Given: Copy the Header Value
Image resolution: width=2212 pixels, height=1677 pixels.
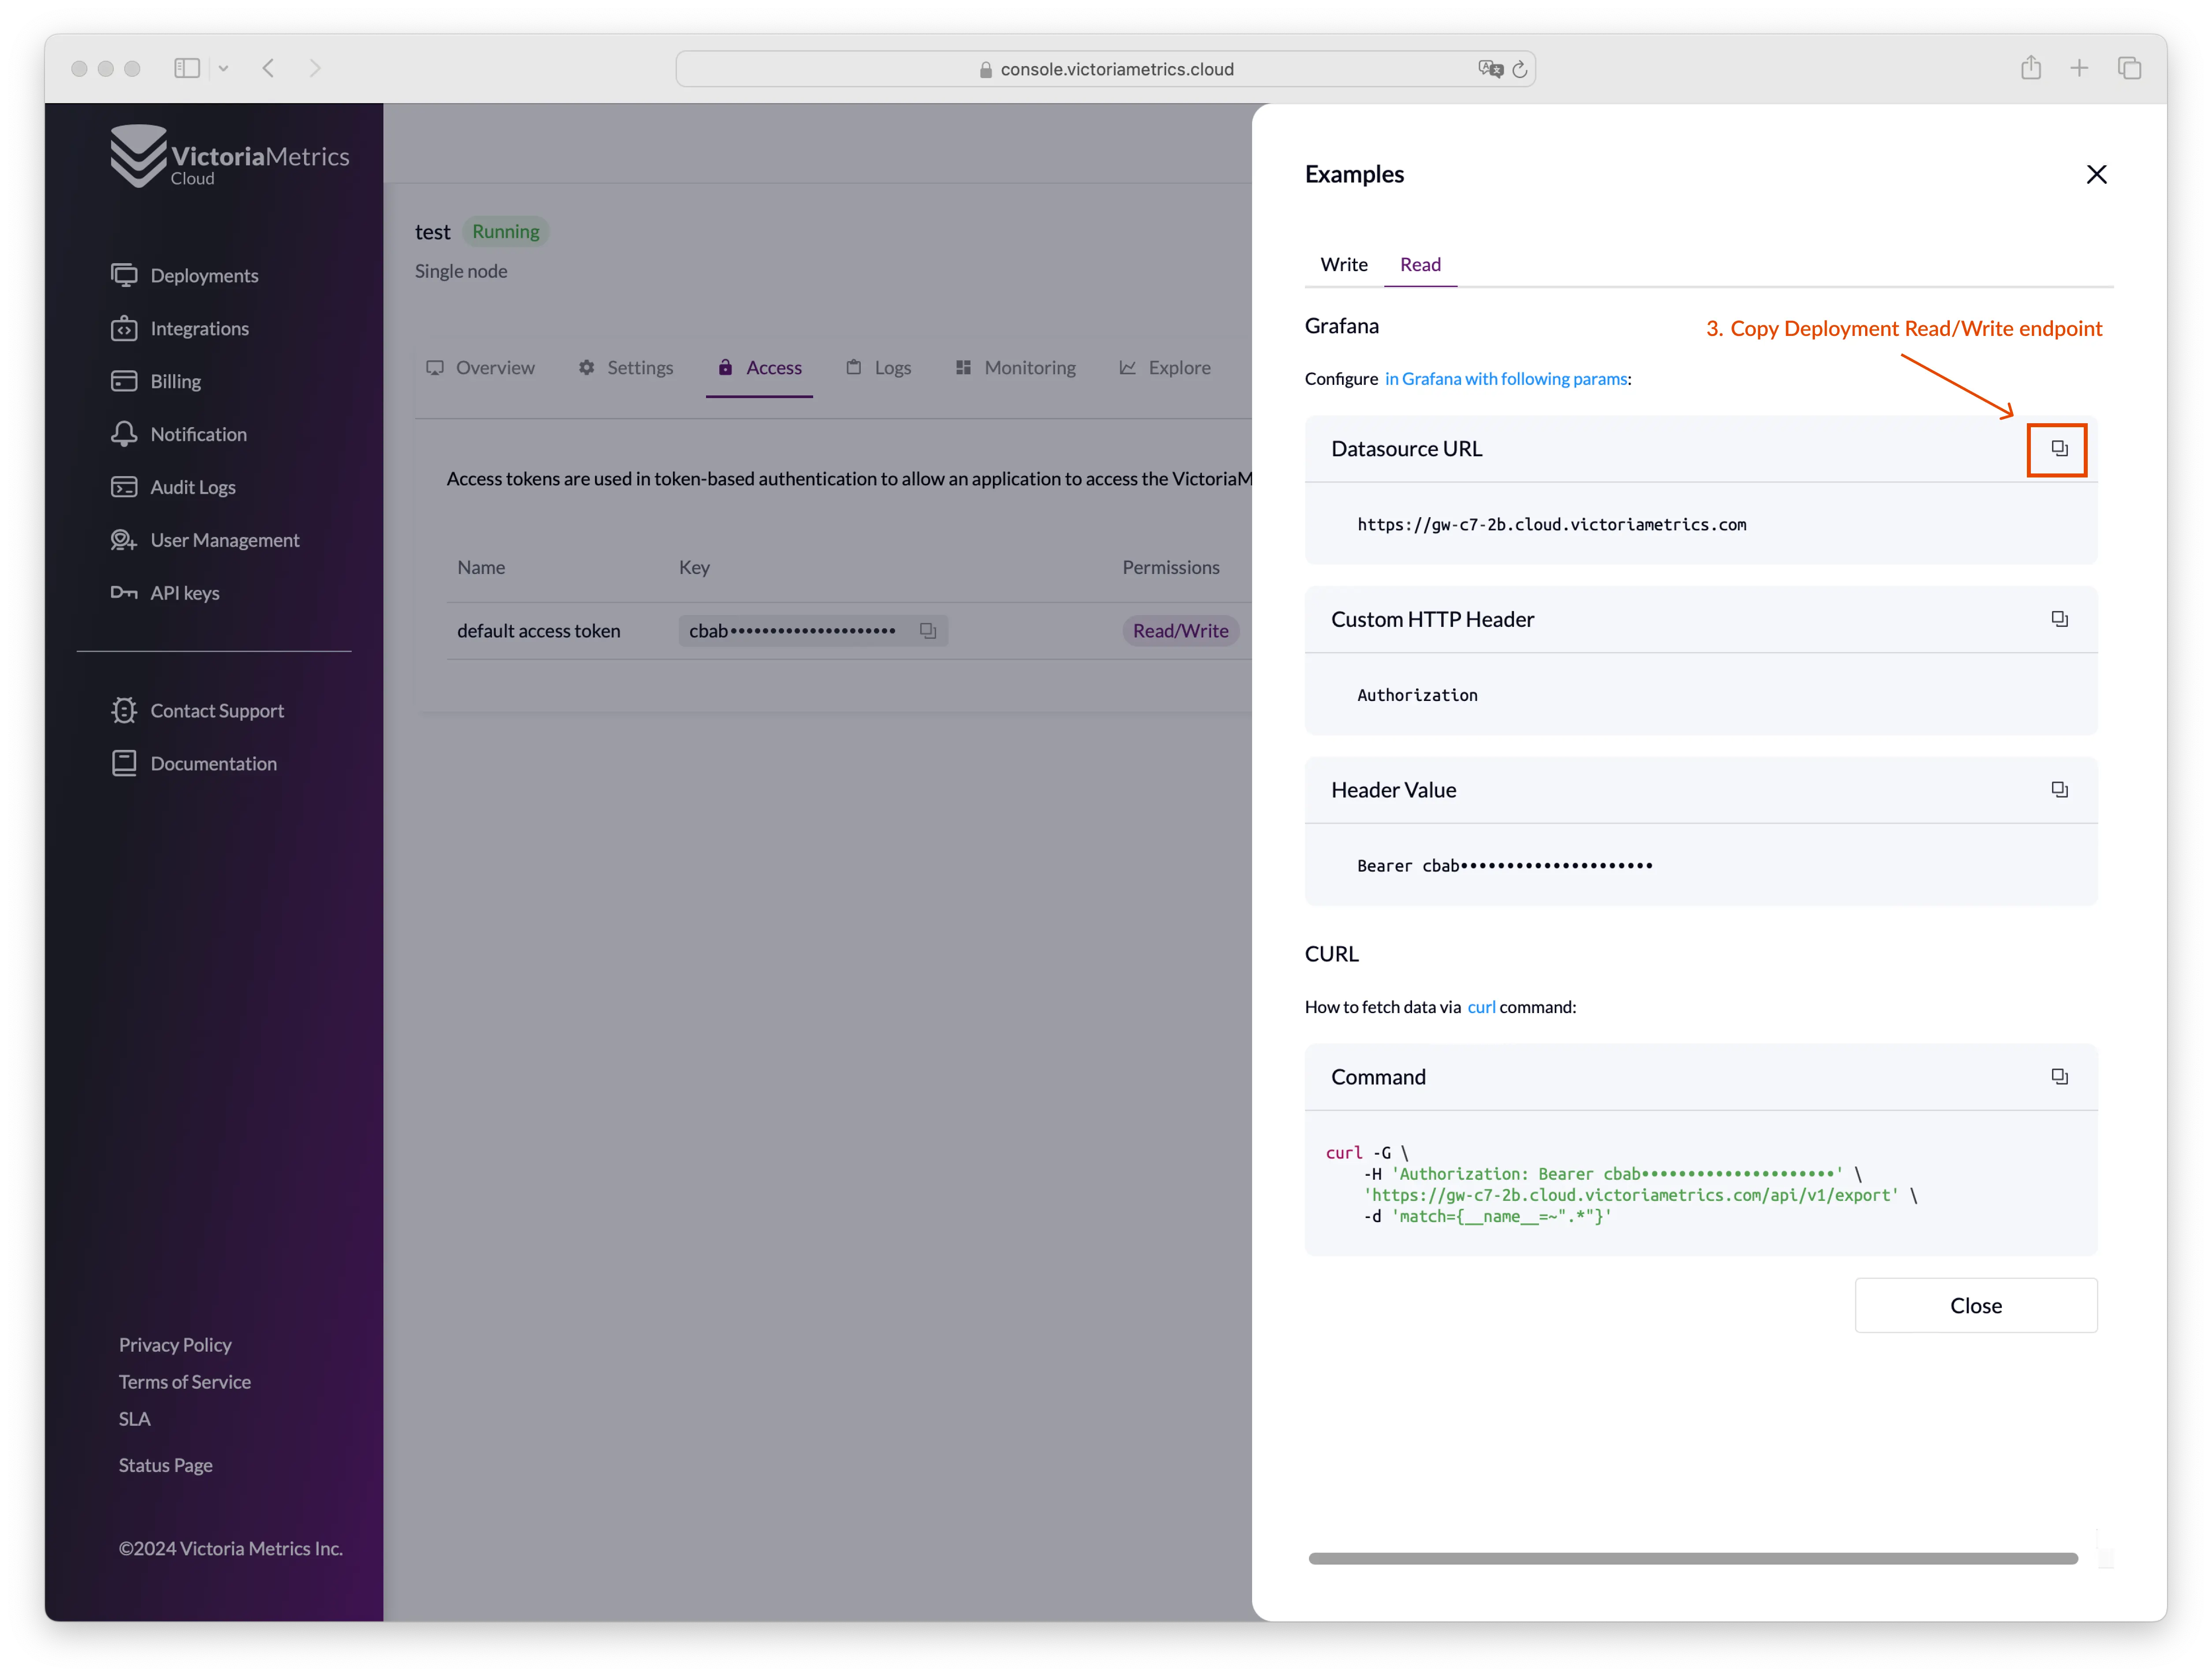Looking at the screenshot, I should click(x=2059, y=790).
